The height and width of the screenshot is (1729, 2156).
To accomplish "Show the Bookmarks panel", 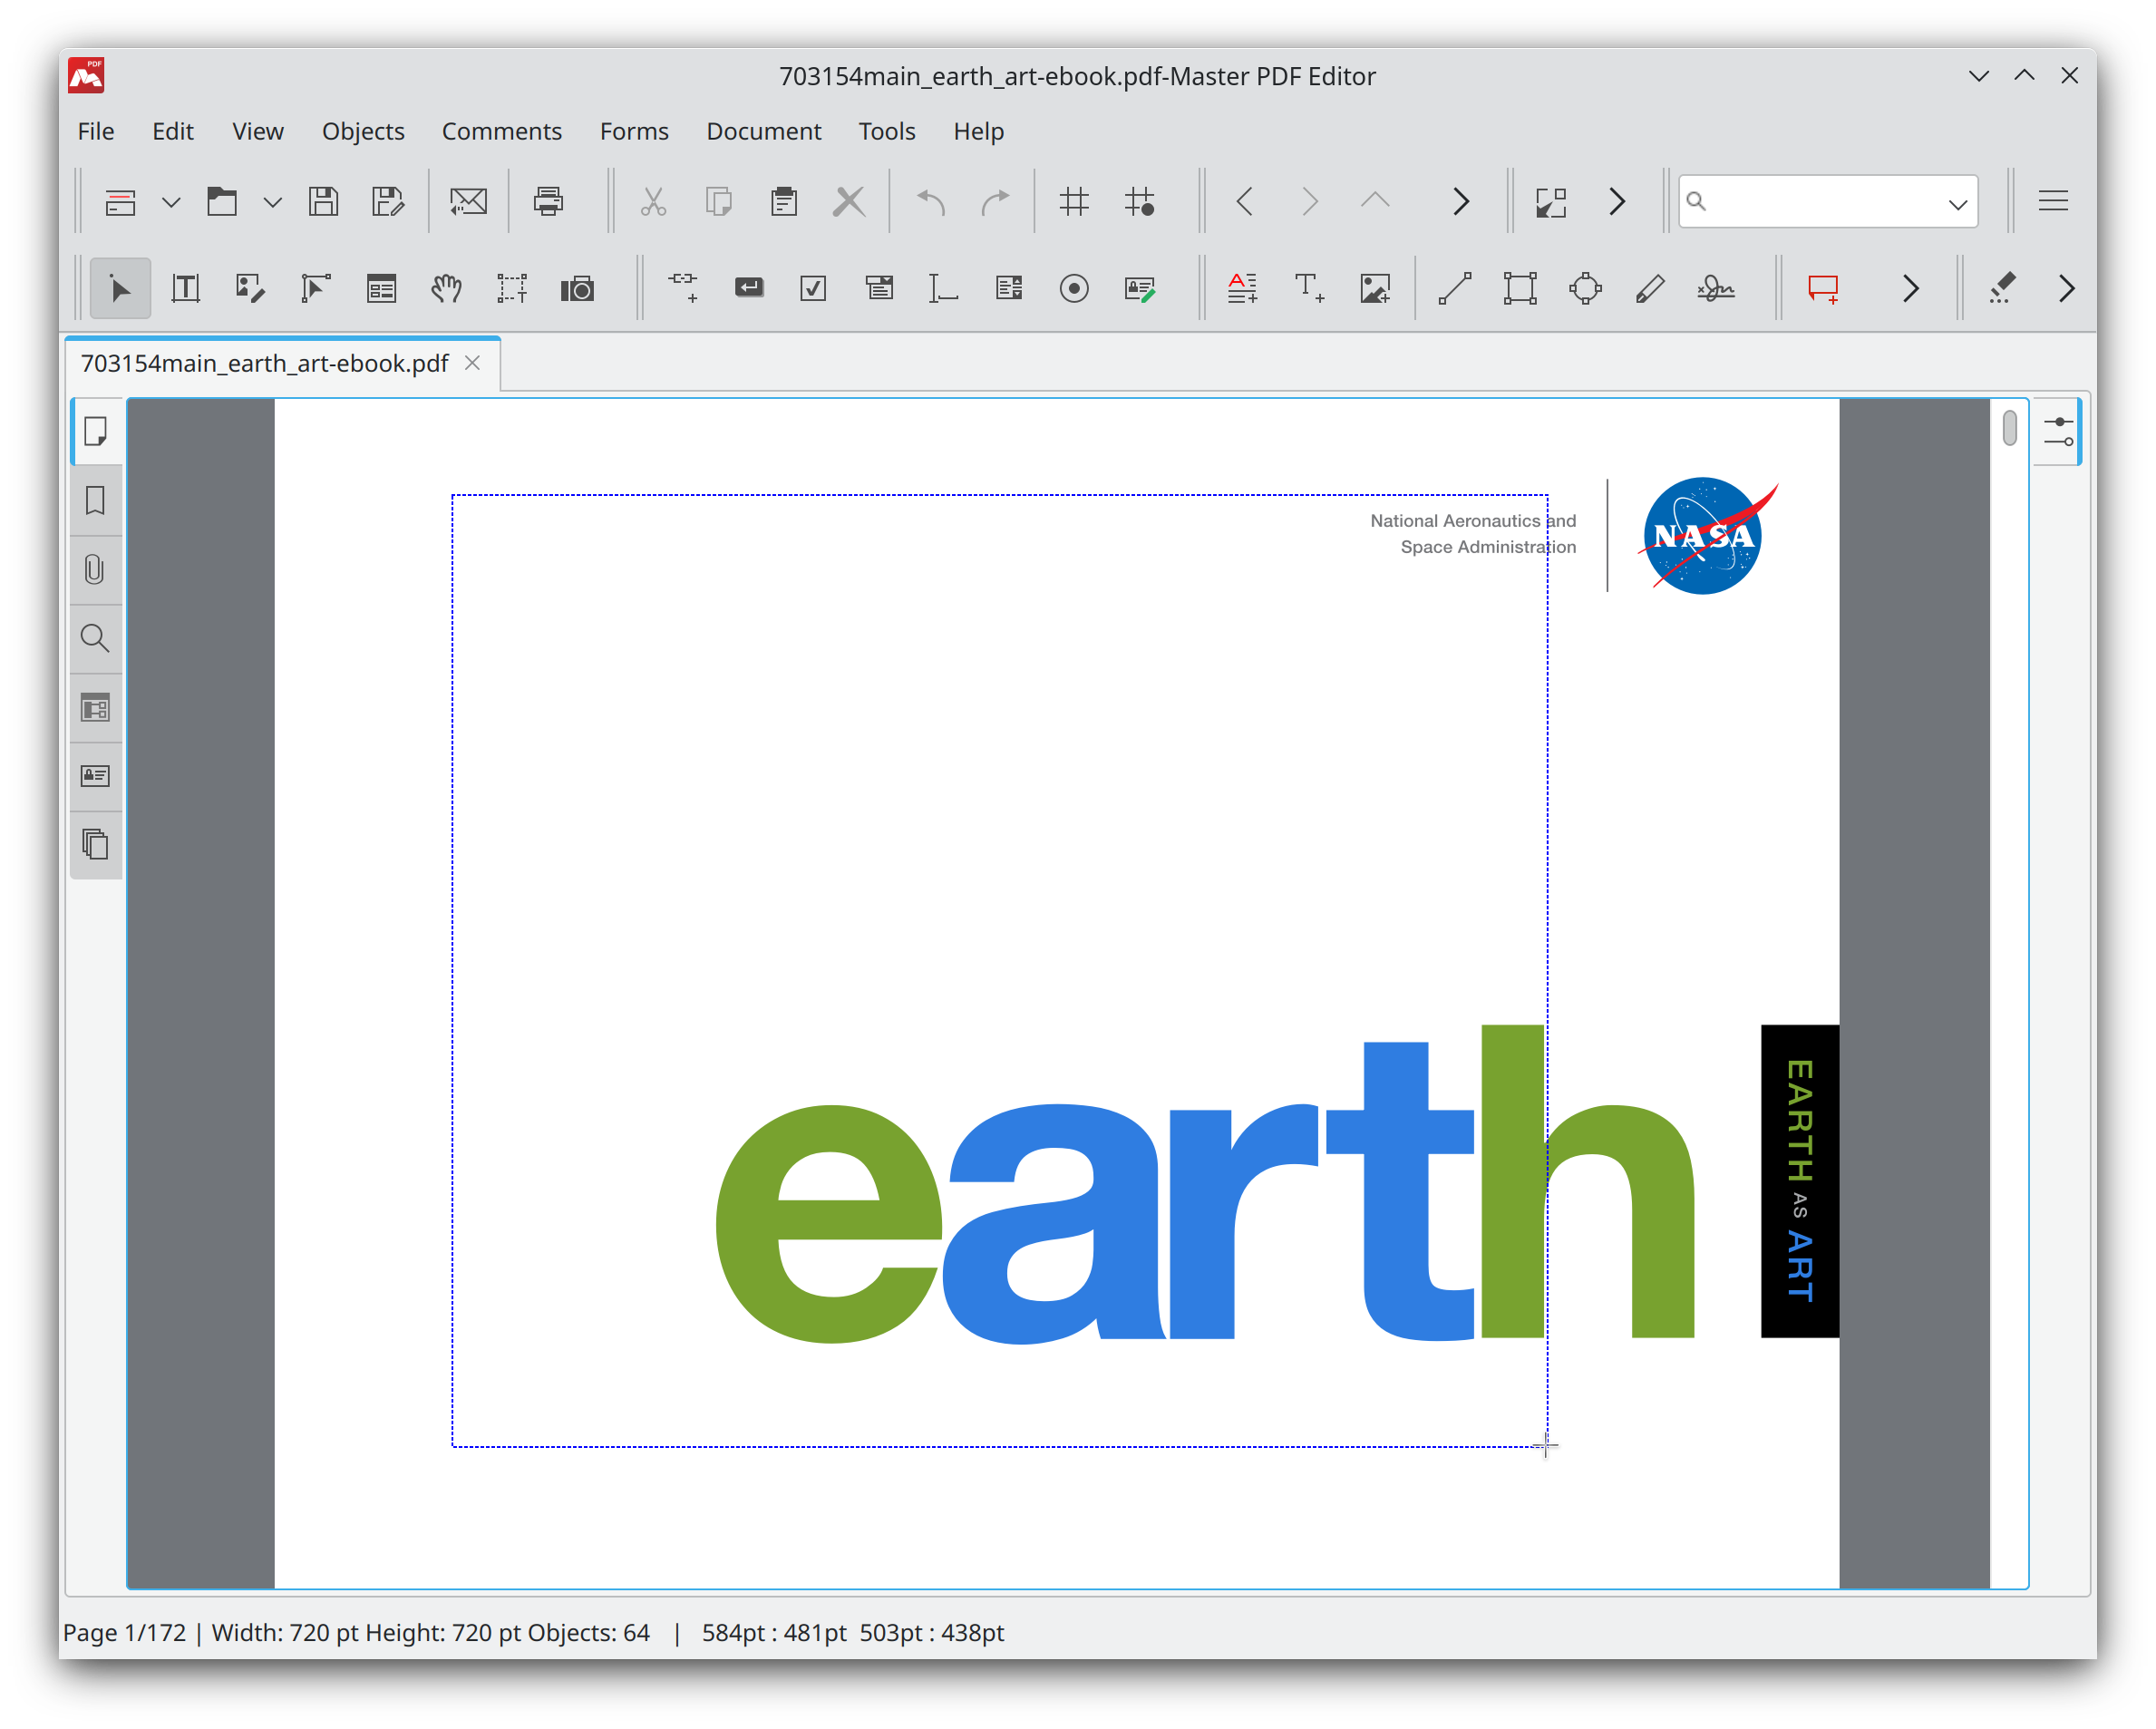I will [x=96, y=501].
